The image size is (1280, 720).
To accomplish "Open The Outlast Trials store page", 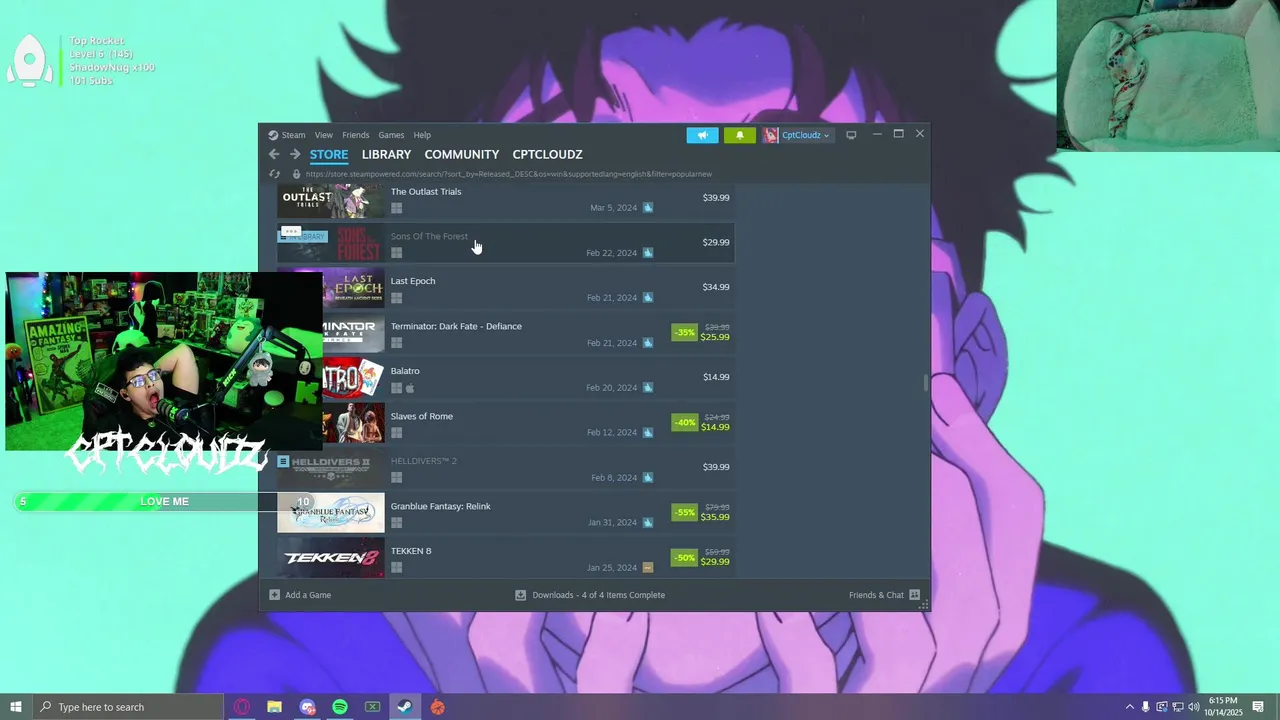I will [426, 191].
